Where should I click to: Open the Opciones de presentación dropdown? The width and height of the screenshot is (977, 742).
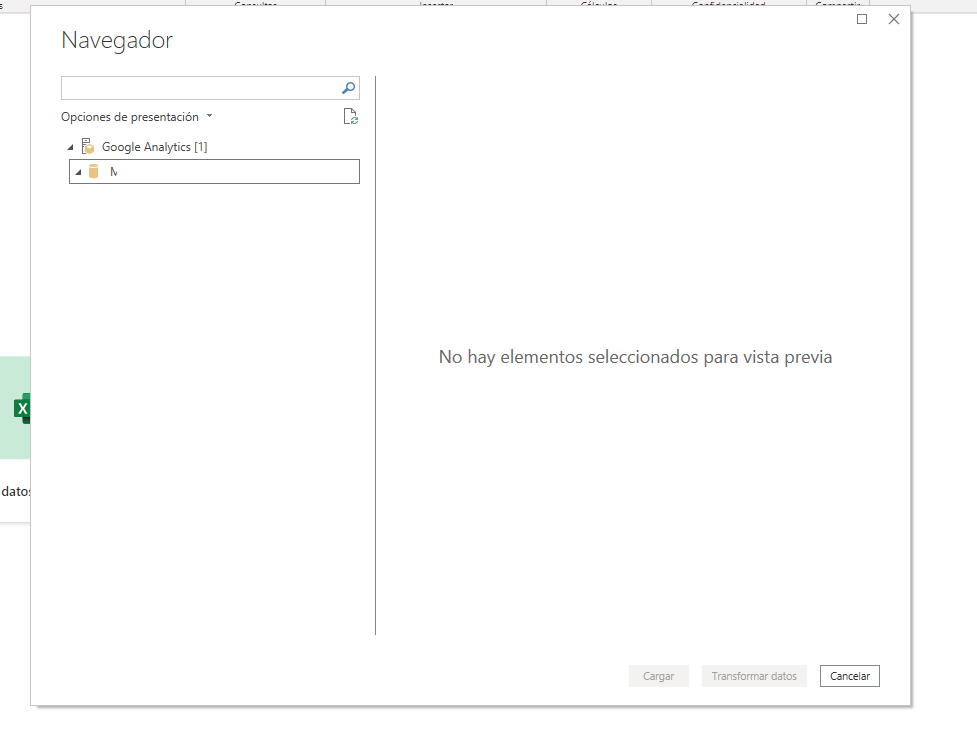click(x=136, y=117)
